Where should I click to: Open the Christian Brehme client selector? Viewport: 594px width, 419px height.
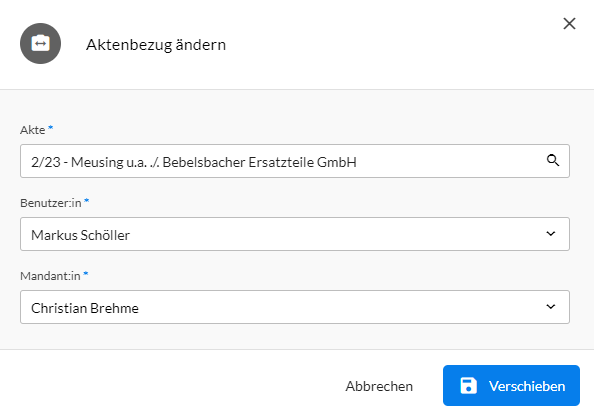pos(295,307)
